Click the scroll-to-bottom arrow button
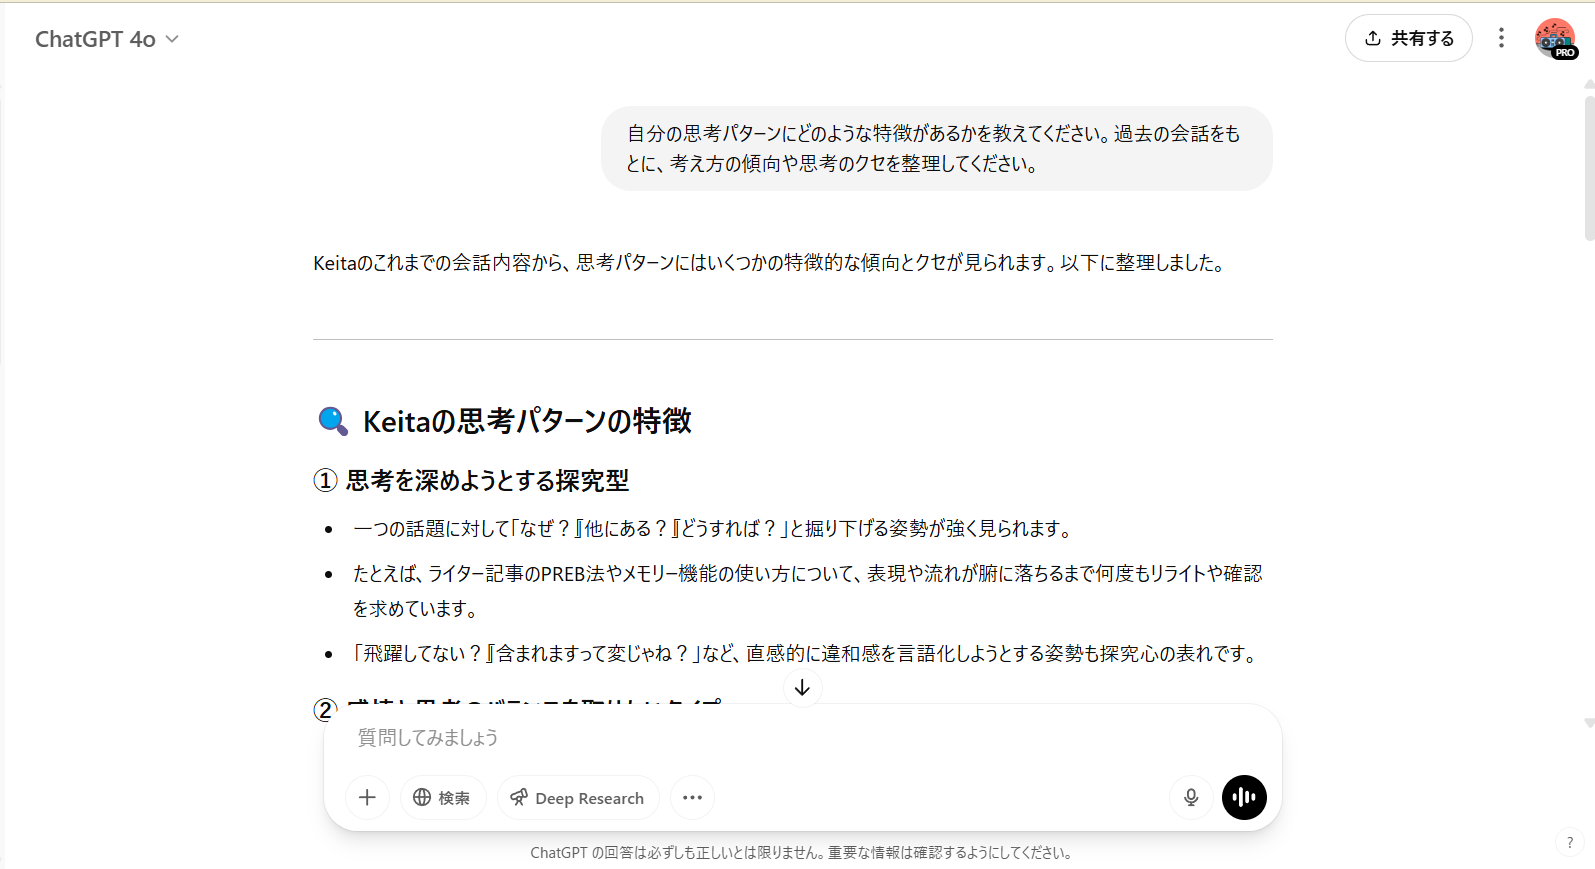 802,688
